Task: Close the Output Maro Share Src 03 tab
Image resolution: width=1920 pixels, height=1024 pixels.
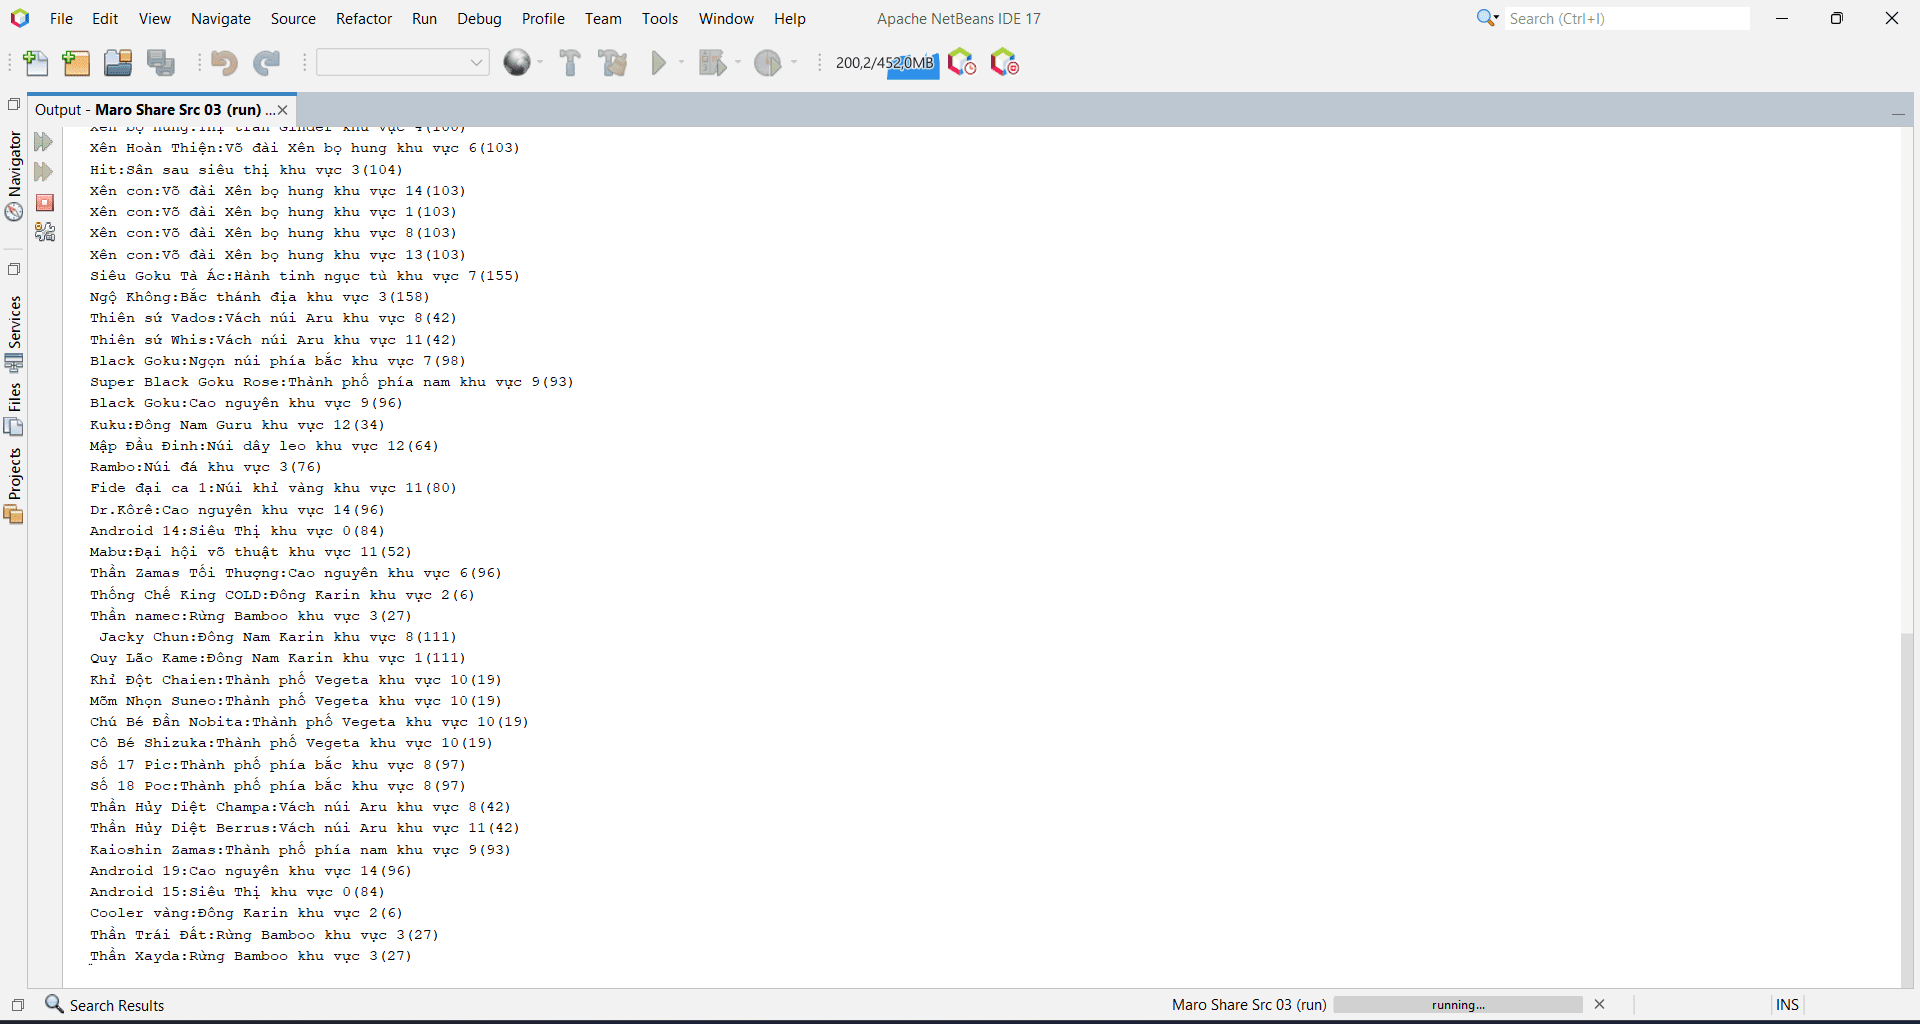Action: pyautogui.click(x=283, y=110)
